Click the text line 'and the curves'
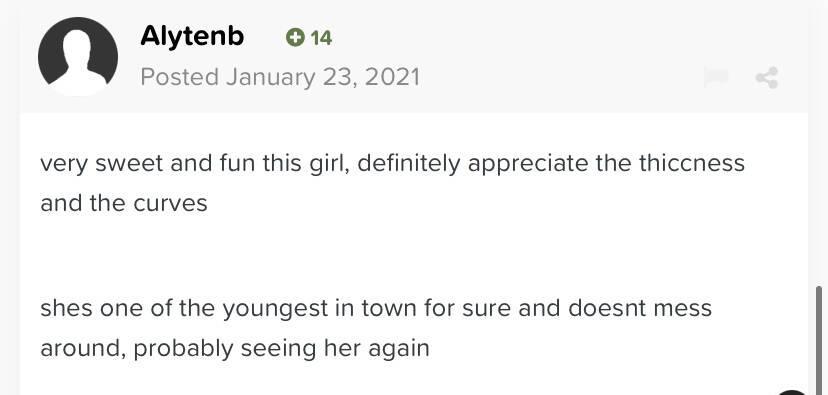Screen dimensions: 828x395 point(124,203)
